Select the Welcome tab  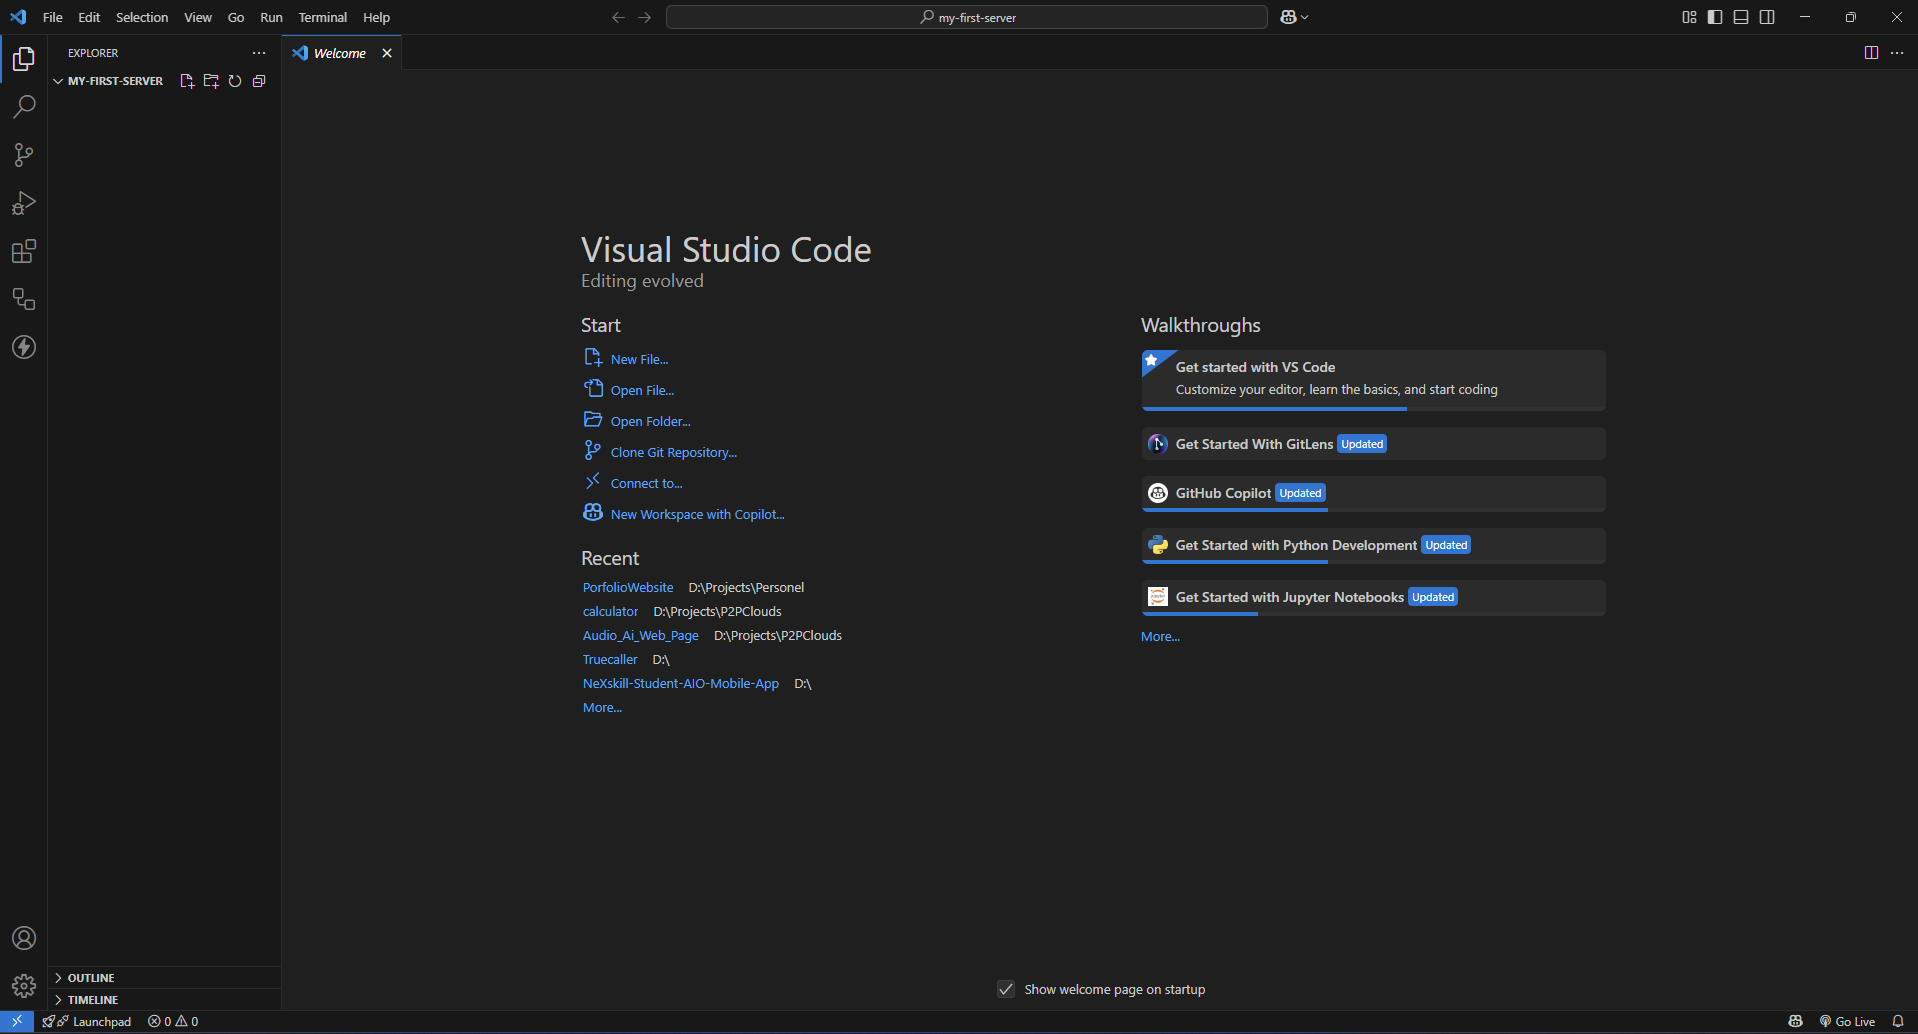(x=338, y=53)
